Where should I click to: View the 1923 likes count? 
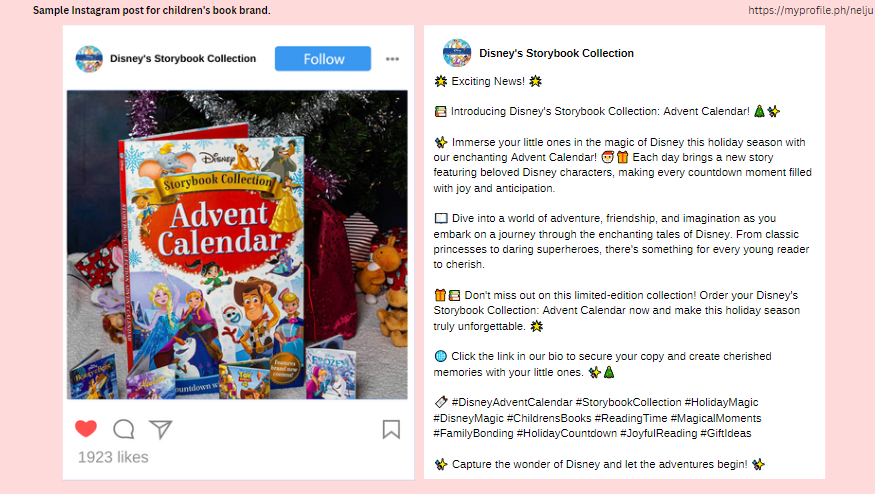tap(113, 457)
